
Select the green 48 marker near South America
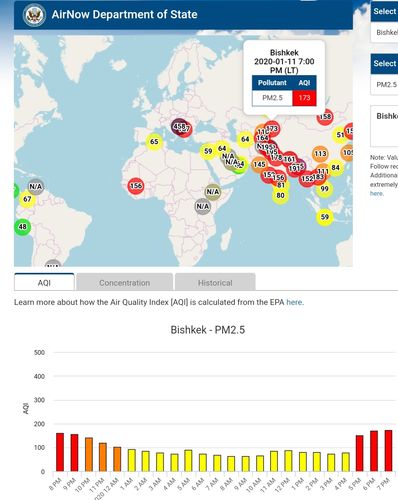[22, 227]
